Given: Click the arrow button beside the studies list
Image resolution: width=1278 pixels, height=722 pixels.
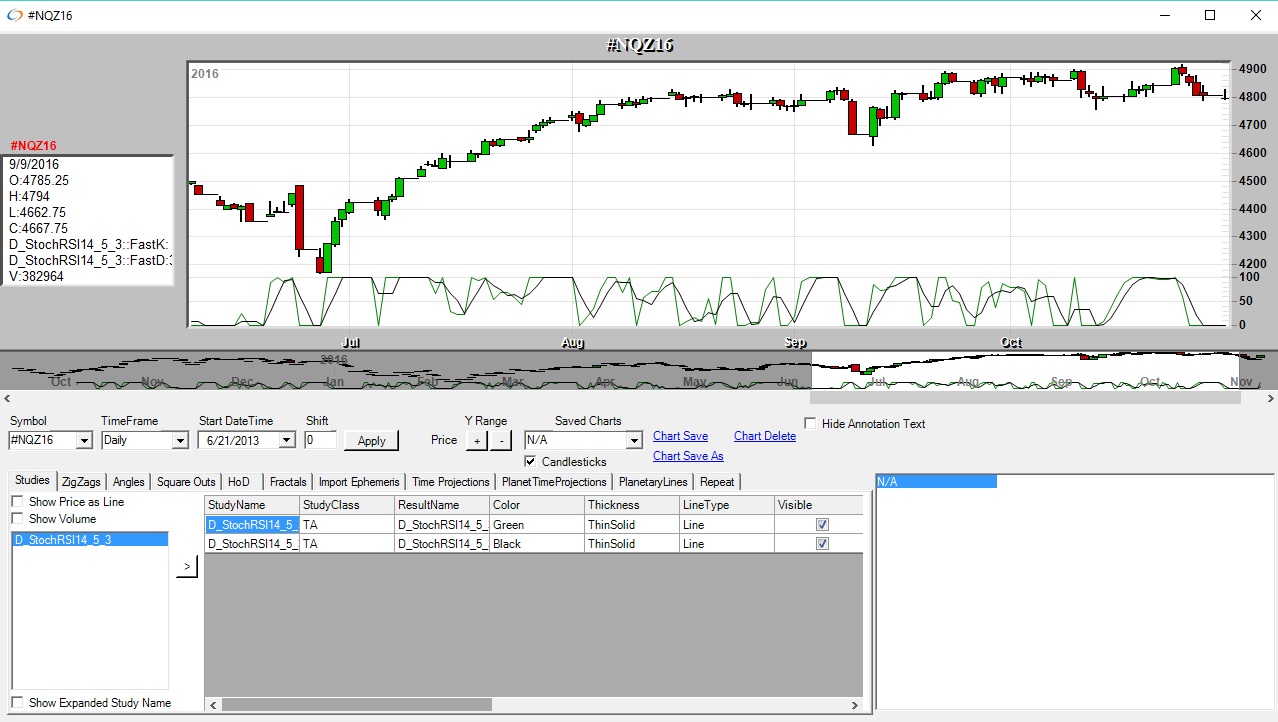Looking at the screenshot, I should [186, 567].
